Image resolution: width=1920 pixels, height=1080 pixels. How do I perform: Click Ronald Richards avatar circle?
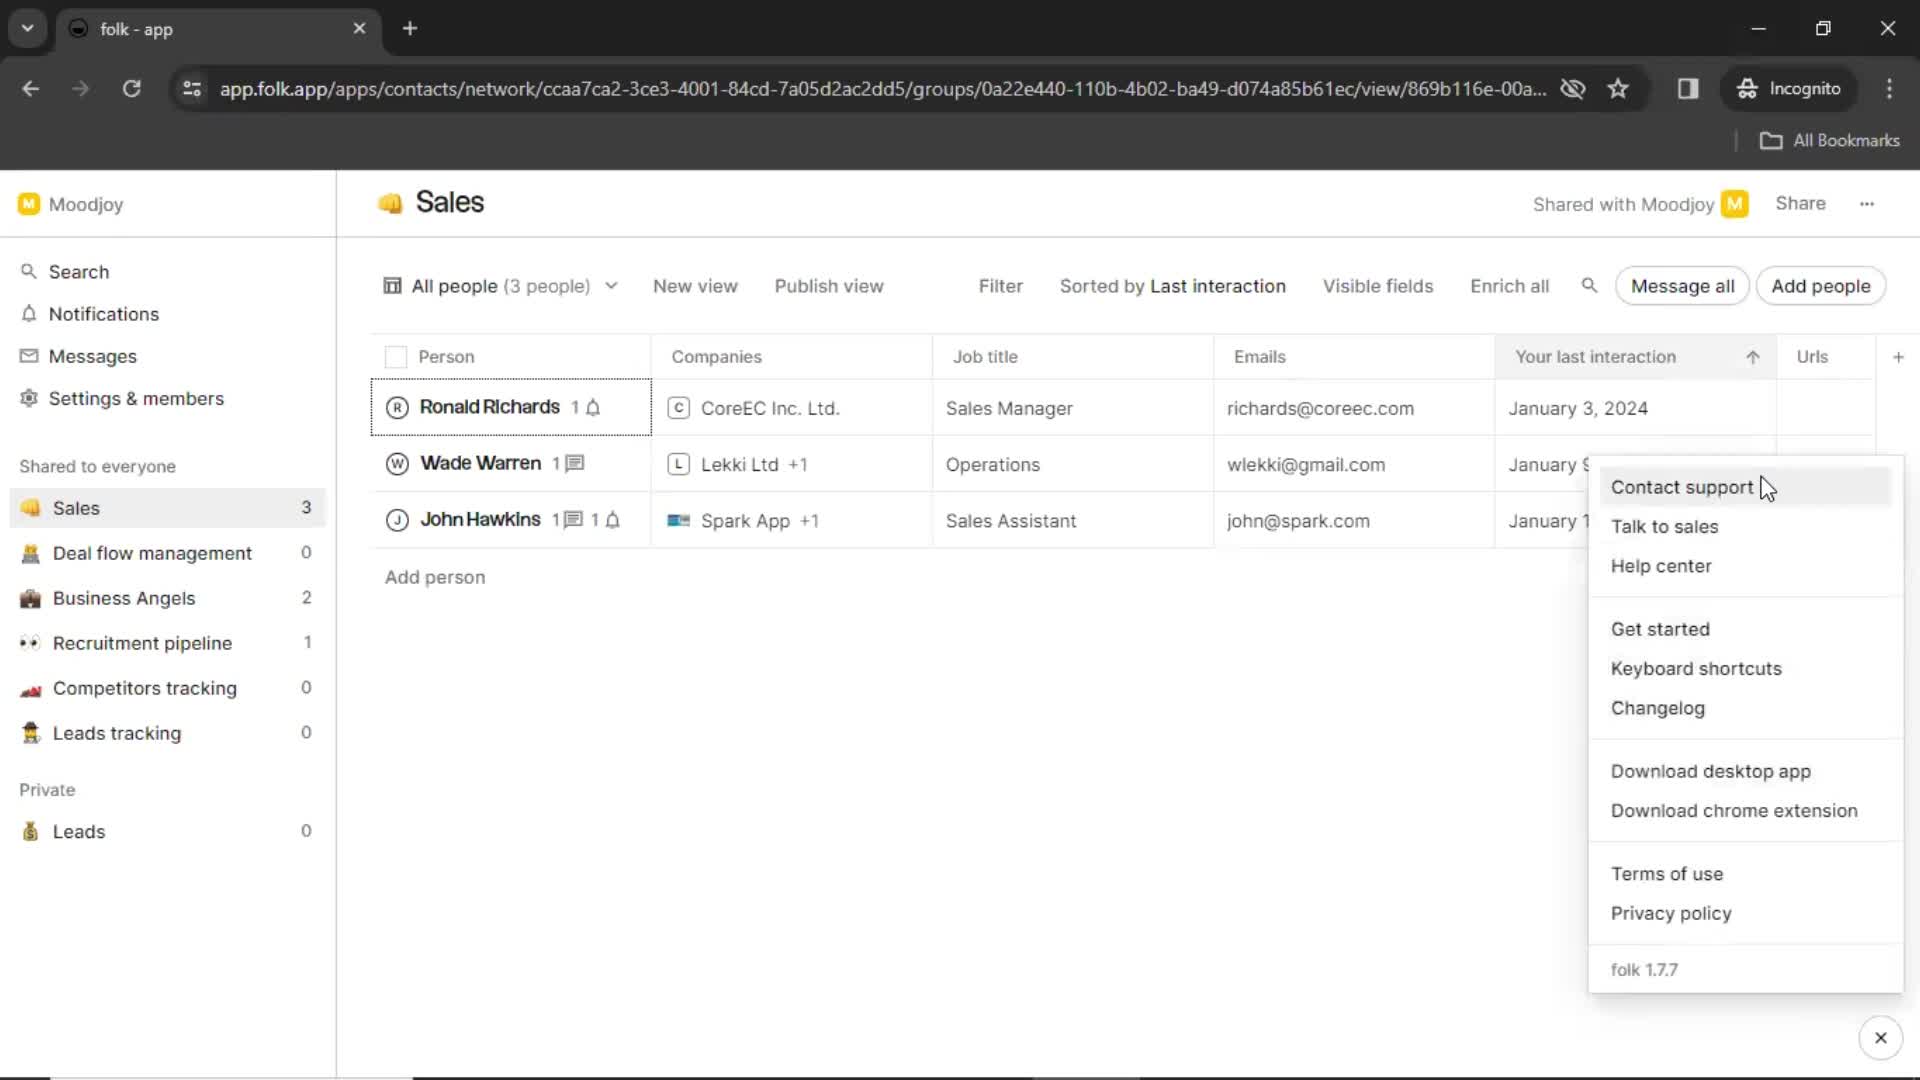(397, 407)
